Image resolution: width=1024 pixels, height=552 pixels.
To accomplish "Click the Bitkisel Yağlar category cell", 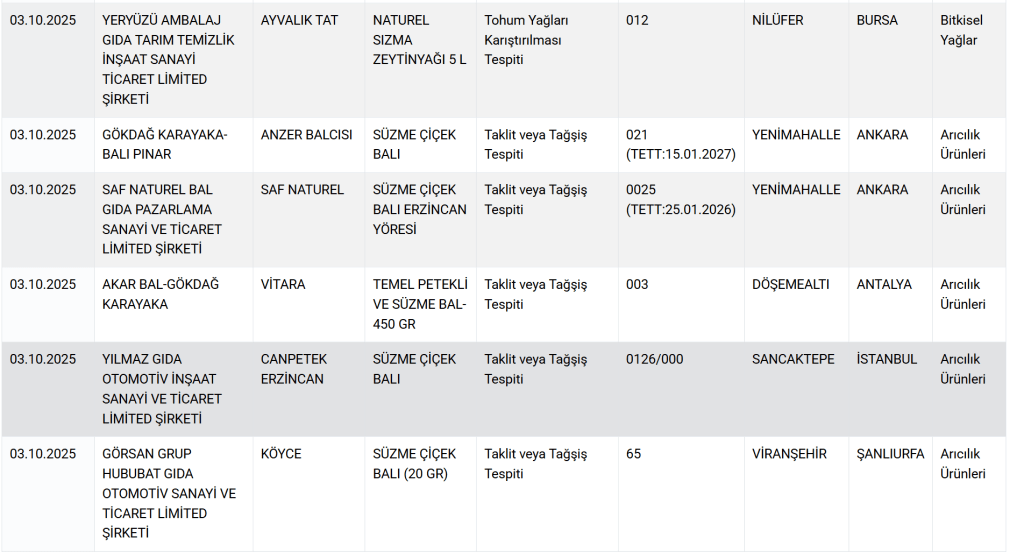I will pos(959,30).
